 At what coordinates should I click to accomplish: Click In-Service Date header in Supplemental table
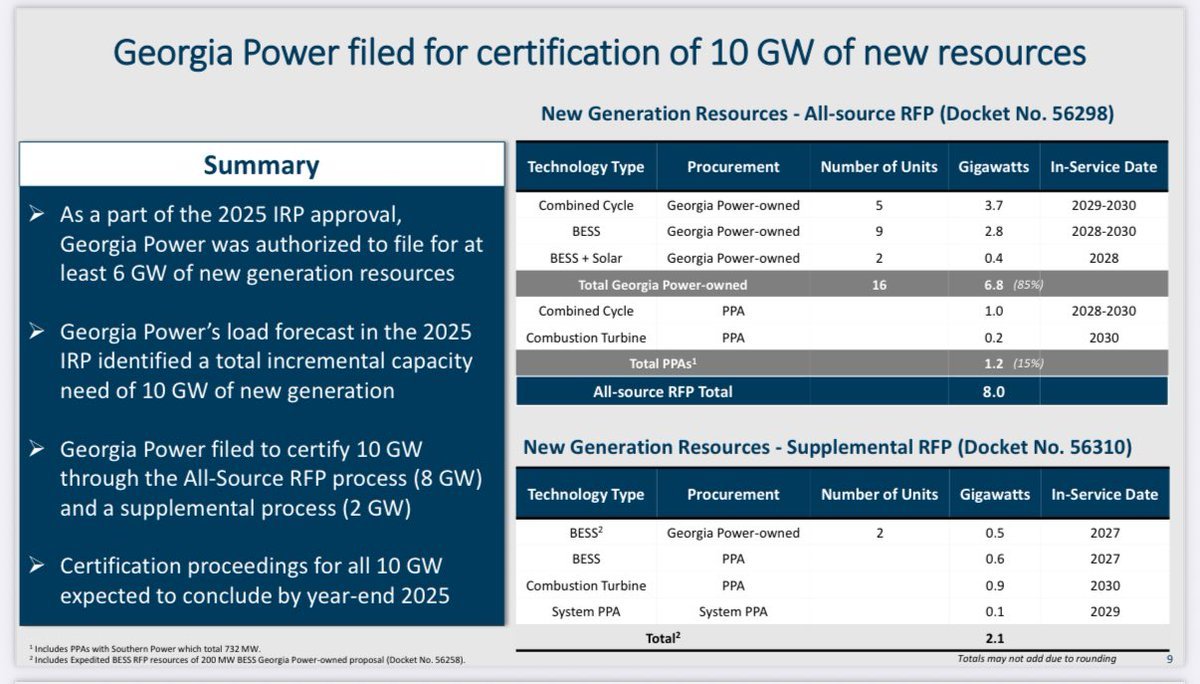(1104, 494)
